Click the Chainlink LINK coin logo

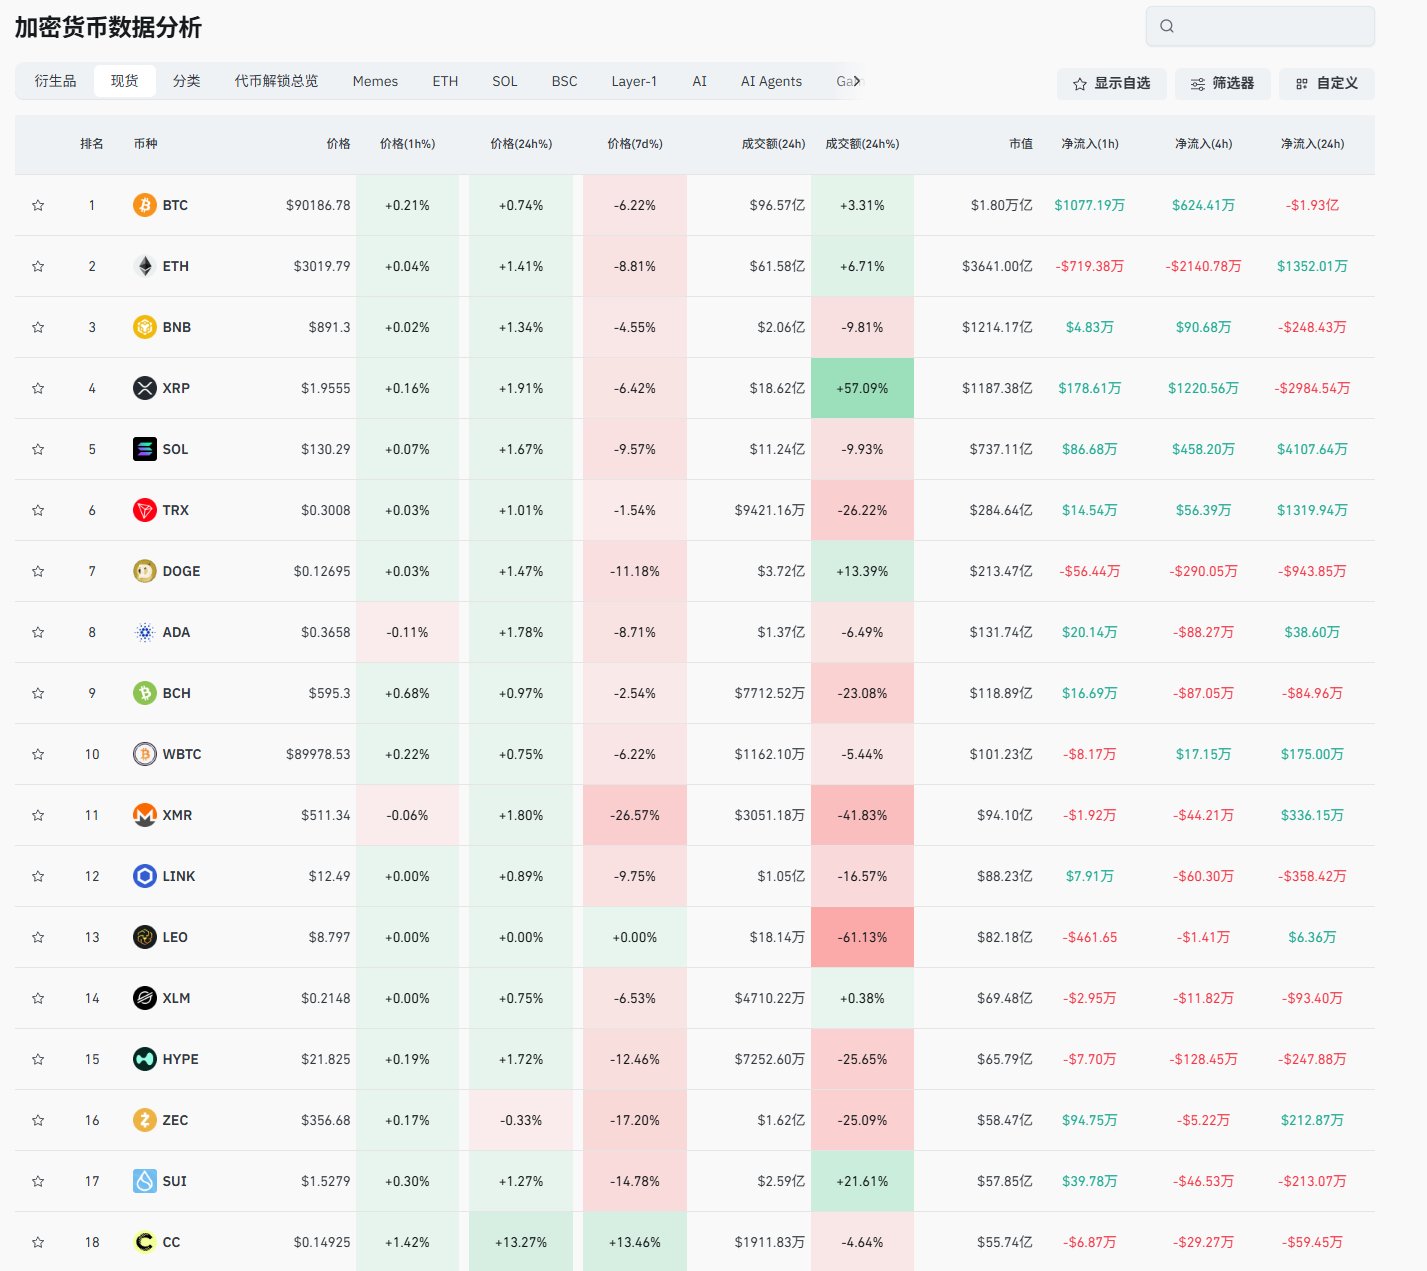click(x=145, y=876)
